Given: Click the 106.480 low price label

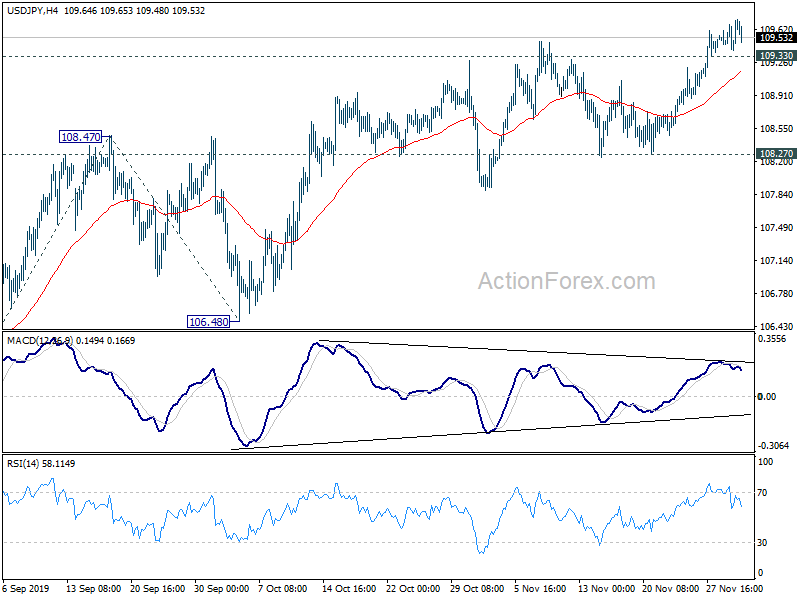Looking at the screenshot, I should [208, 322].
